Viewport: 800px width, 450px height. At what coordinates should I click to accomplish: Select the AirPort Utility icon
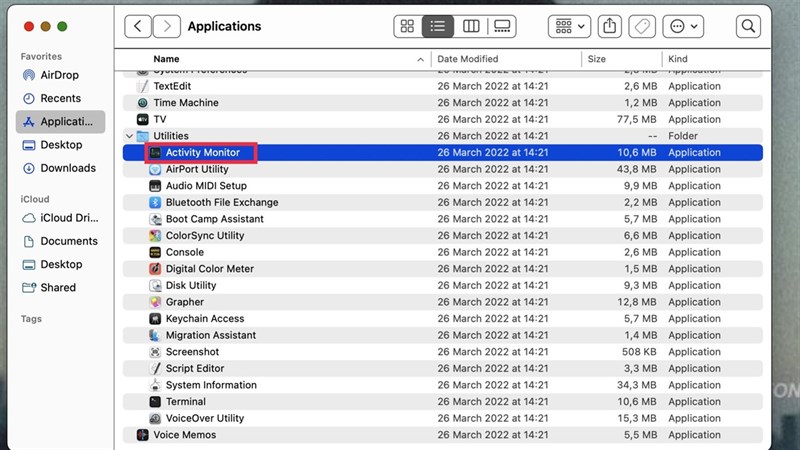[155, 169]
